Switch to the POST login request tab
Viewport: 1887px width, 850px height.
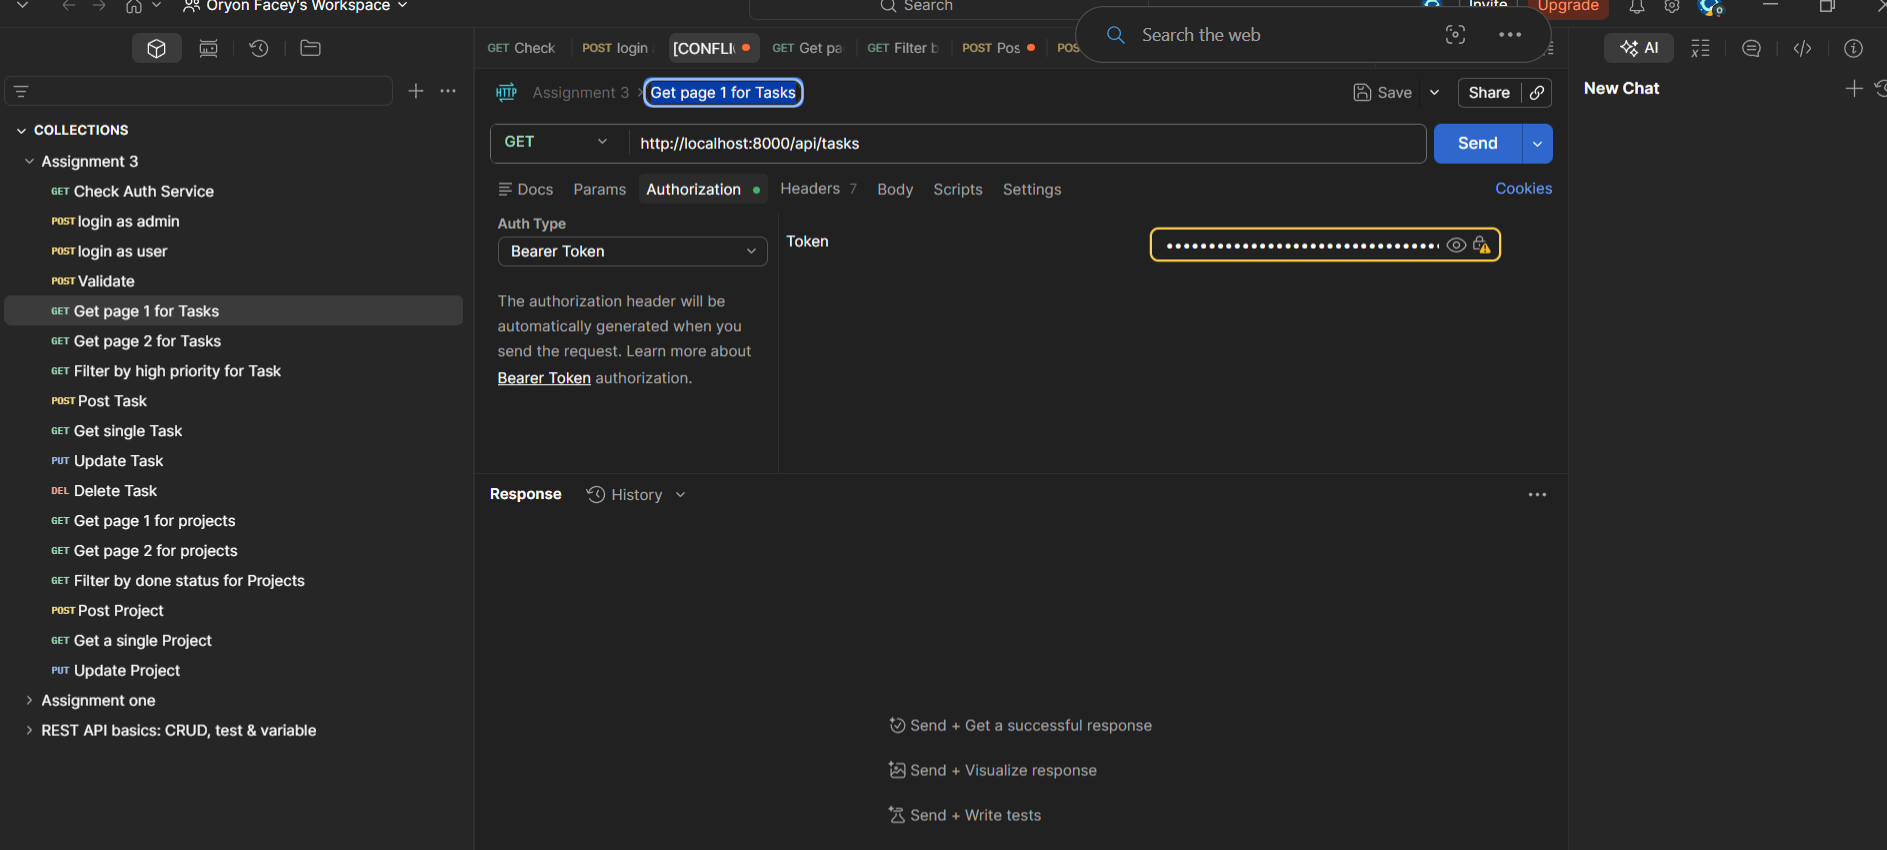click(616, 48)
